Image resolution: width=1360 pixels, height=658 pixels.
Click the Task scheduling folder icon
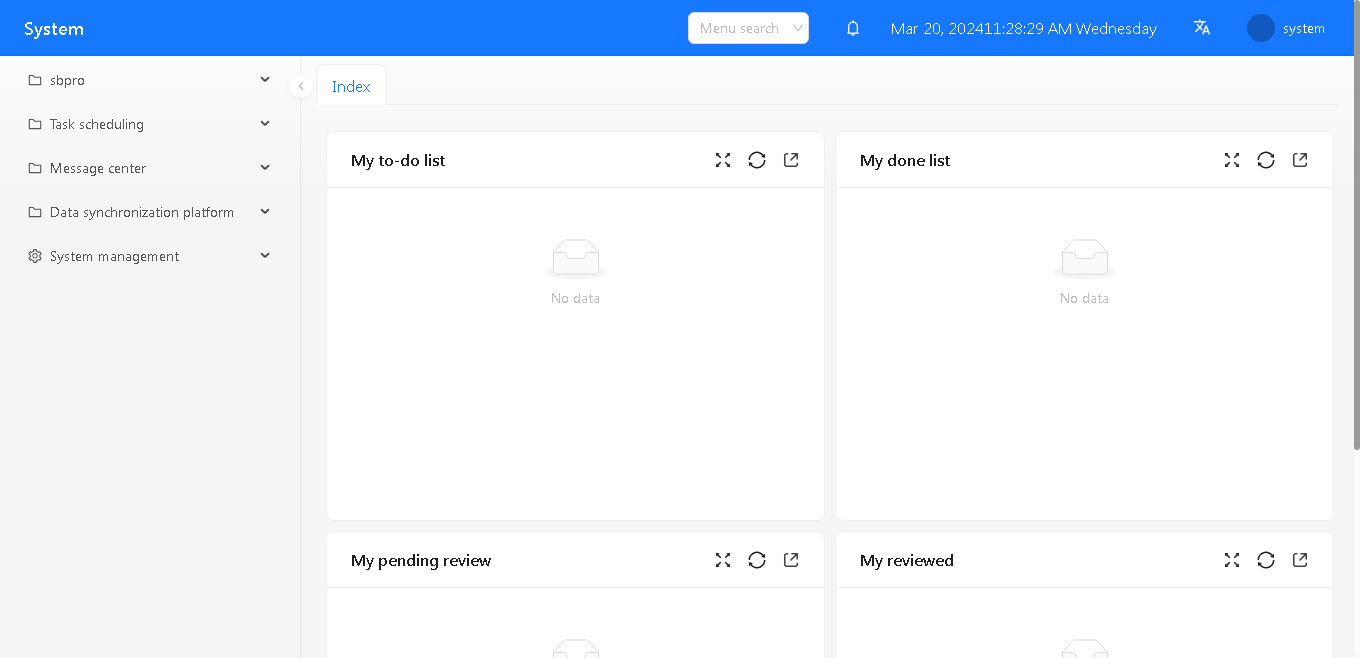pyautogui.click(x=35, y=124)
